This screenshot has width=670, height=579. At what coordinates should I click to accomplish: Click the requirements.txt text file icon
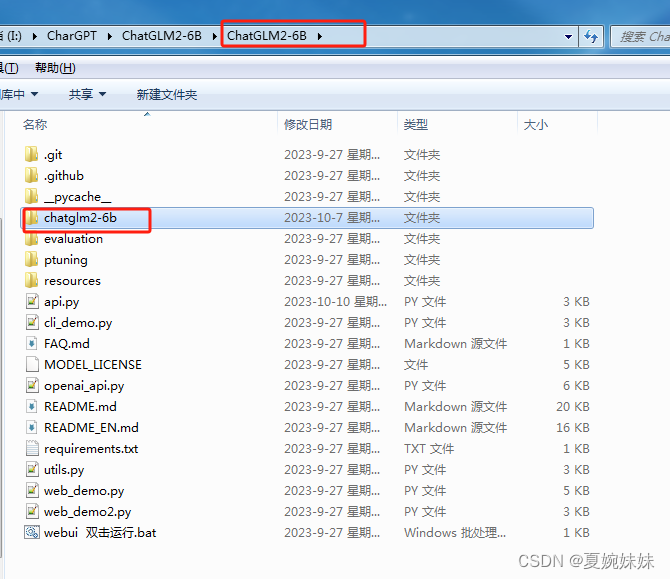32,448
